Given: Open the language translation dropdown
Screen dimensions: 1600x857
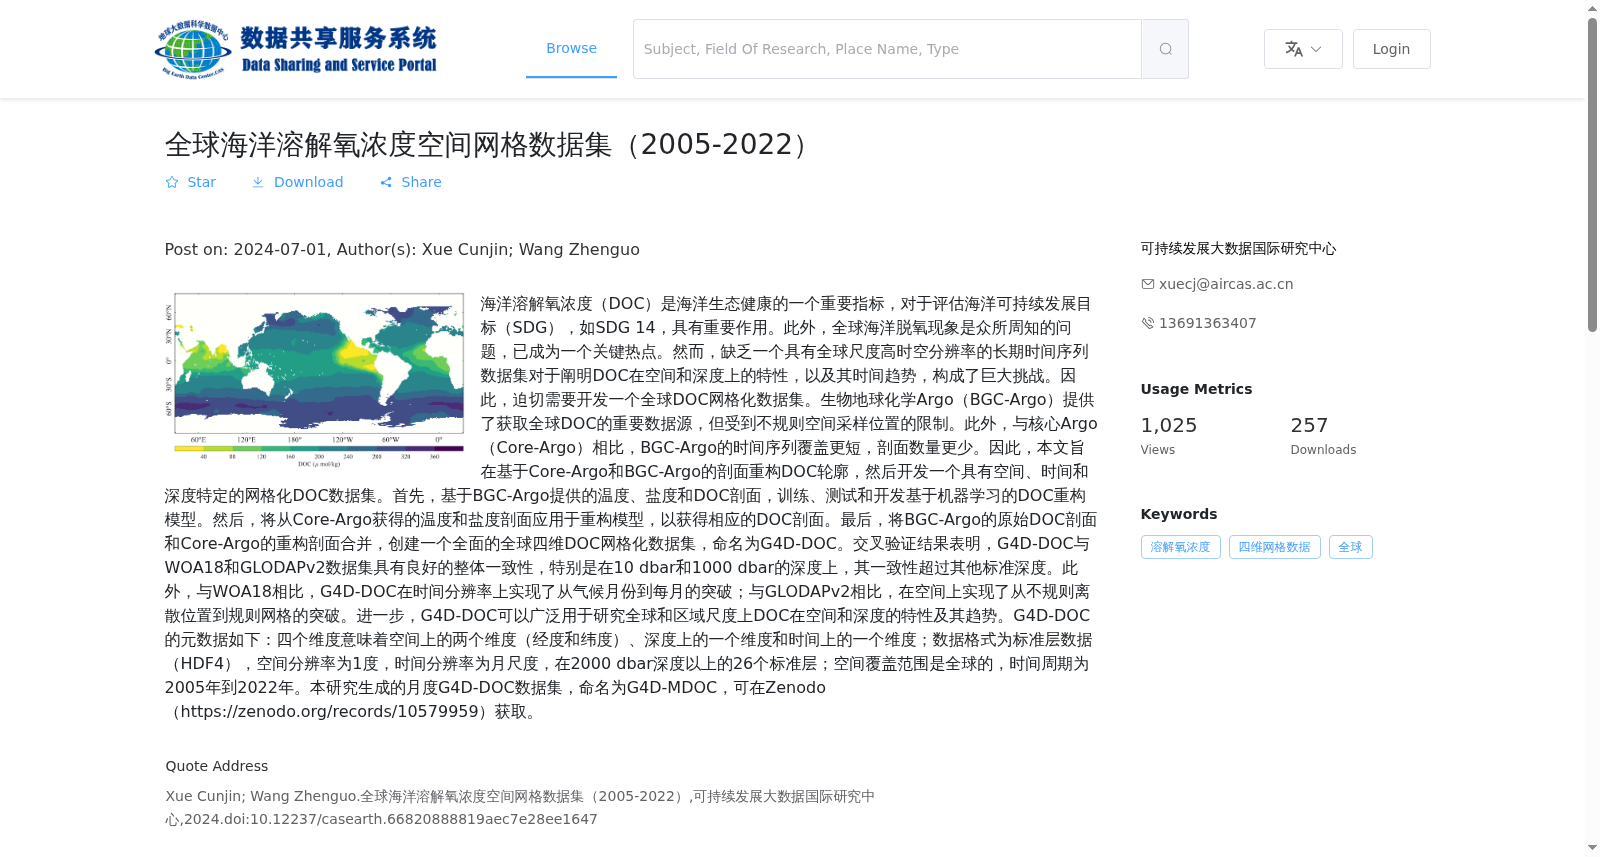Looking at the screenshot, I should tap(1303, 49).
